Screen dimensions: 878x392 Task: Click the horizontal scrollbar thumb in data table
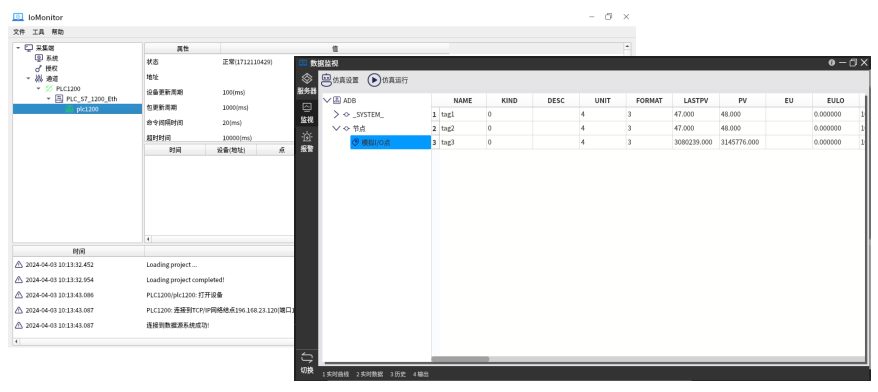click(460, 359)
